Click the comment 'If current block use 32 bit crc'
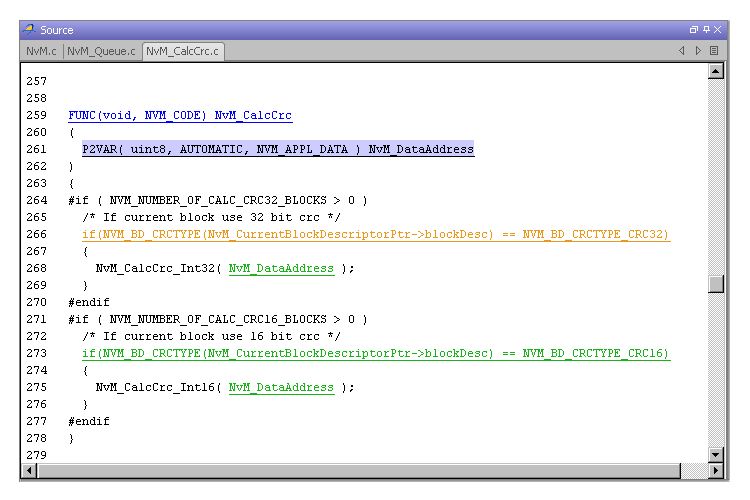This screenshot has height=500, width=750. pyautogui.click(x=211, y=218)
